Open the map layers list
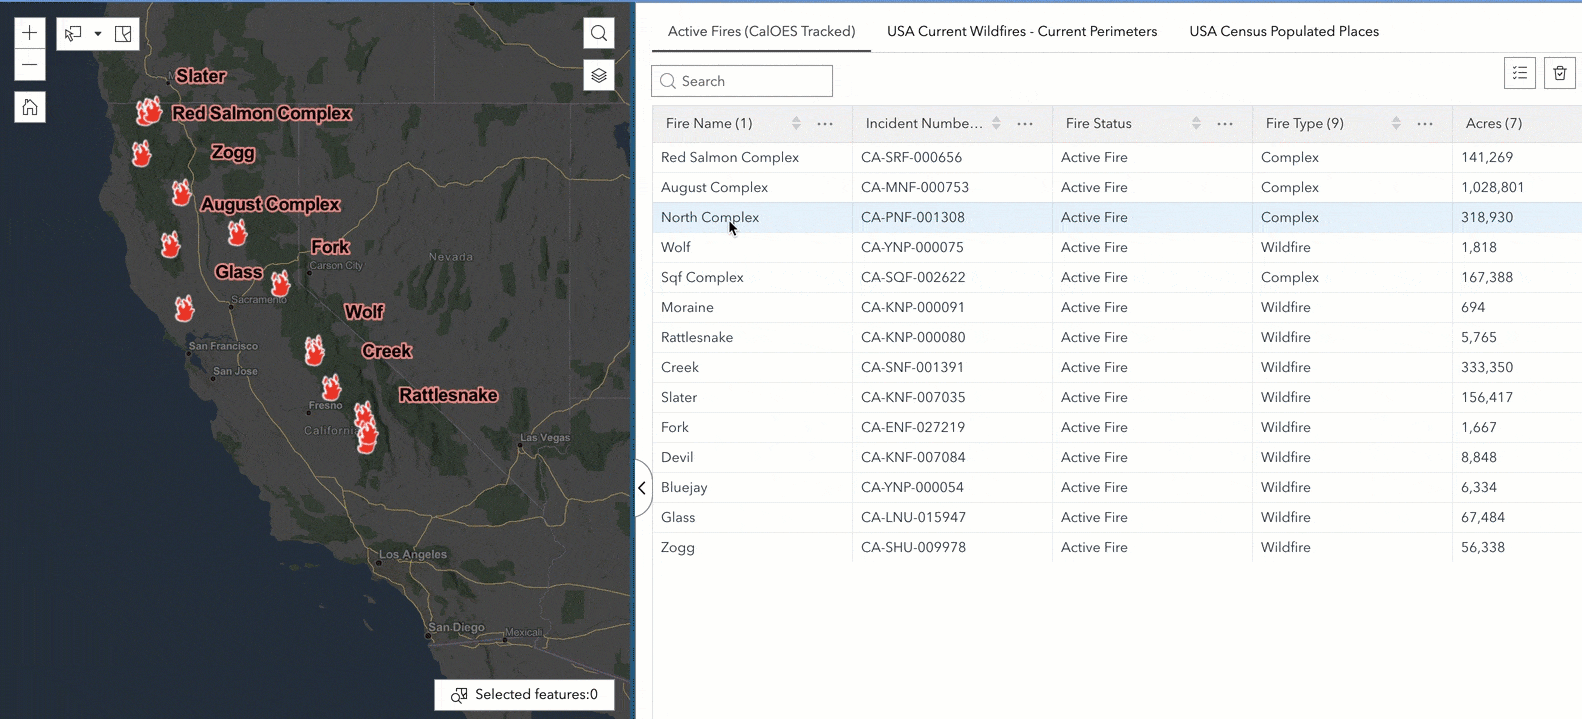 [x=599, y=75]
